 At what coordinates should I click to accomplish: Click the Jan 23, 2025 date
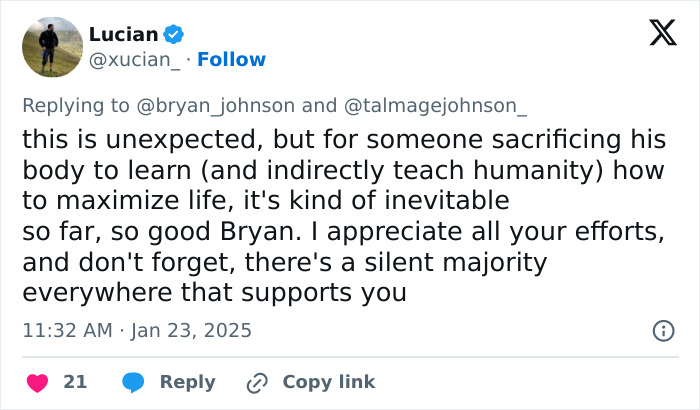[x=190, y=330]
